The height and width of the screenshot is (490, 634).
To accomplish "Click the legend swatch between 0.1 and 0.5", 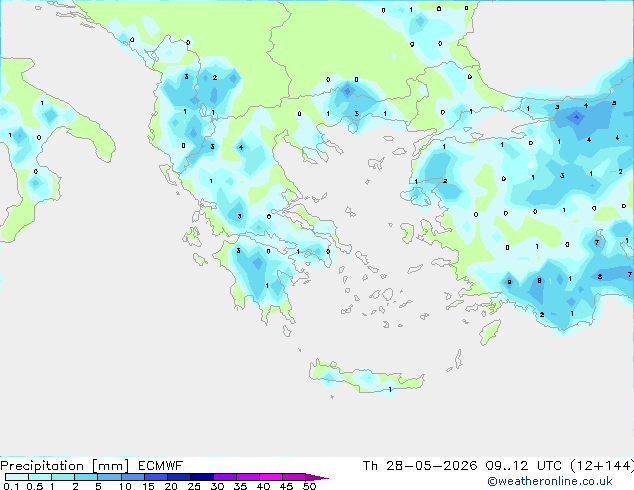I will (x=17, y=477).
